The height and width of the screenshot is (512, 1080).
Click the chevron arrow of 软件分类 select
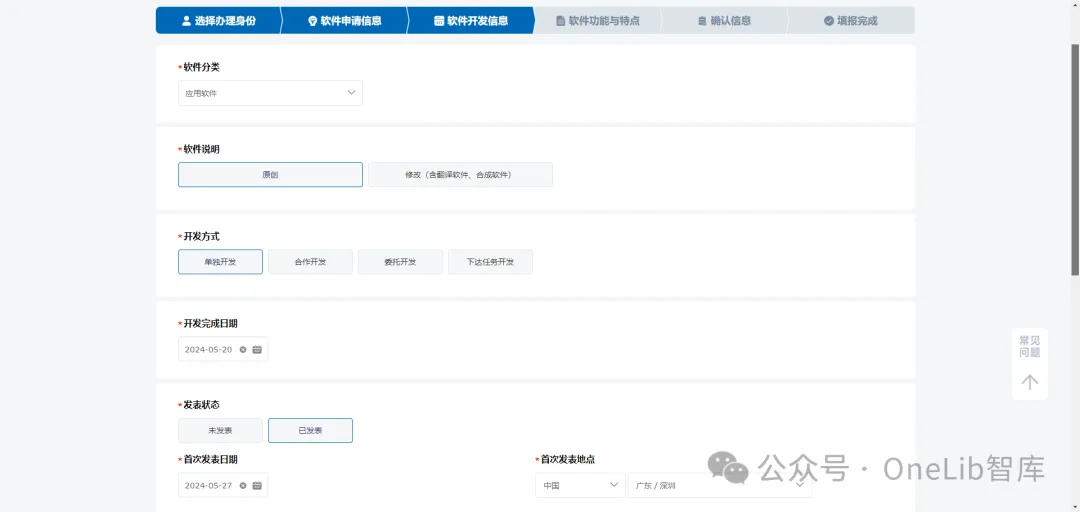[351, 92]
